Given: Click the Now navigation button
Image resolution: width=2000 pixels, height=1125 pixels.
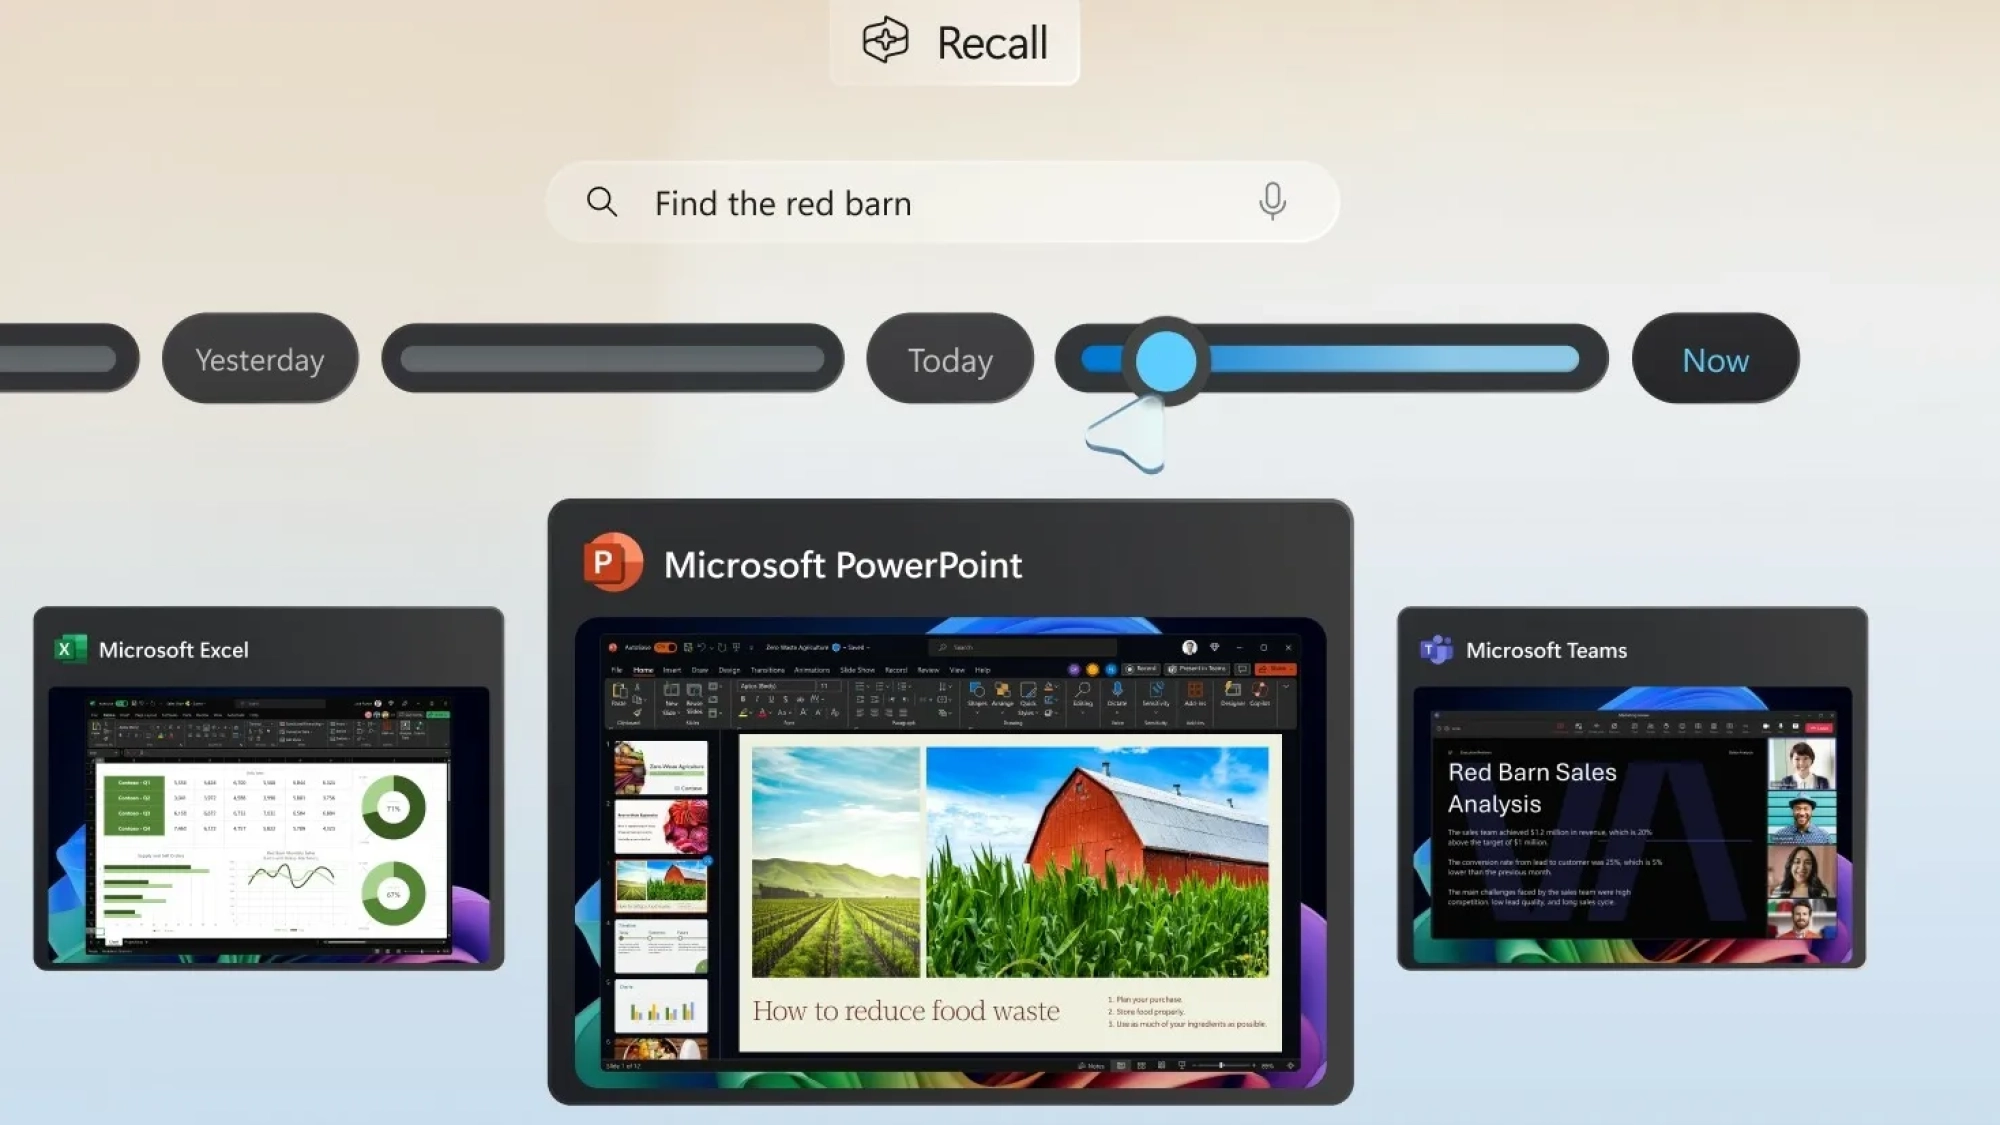Looking at the screenshot, I should point(1716,360).
